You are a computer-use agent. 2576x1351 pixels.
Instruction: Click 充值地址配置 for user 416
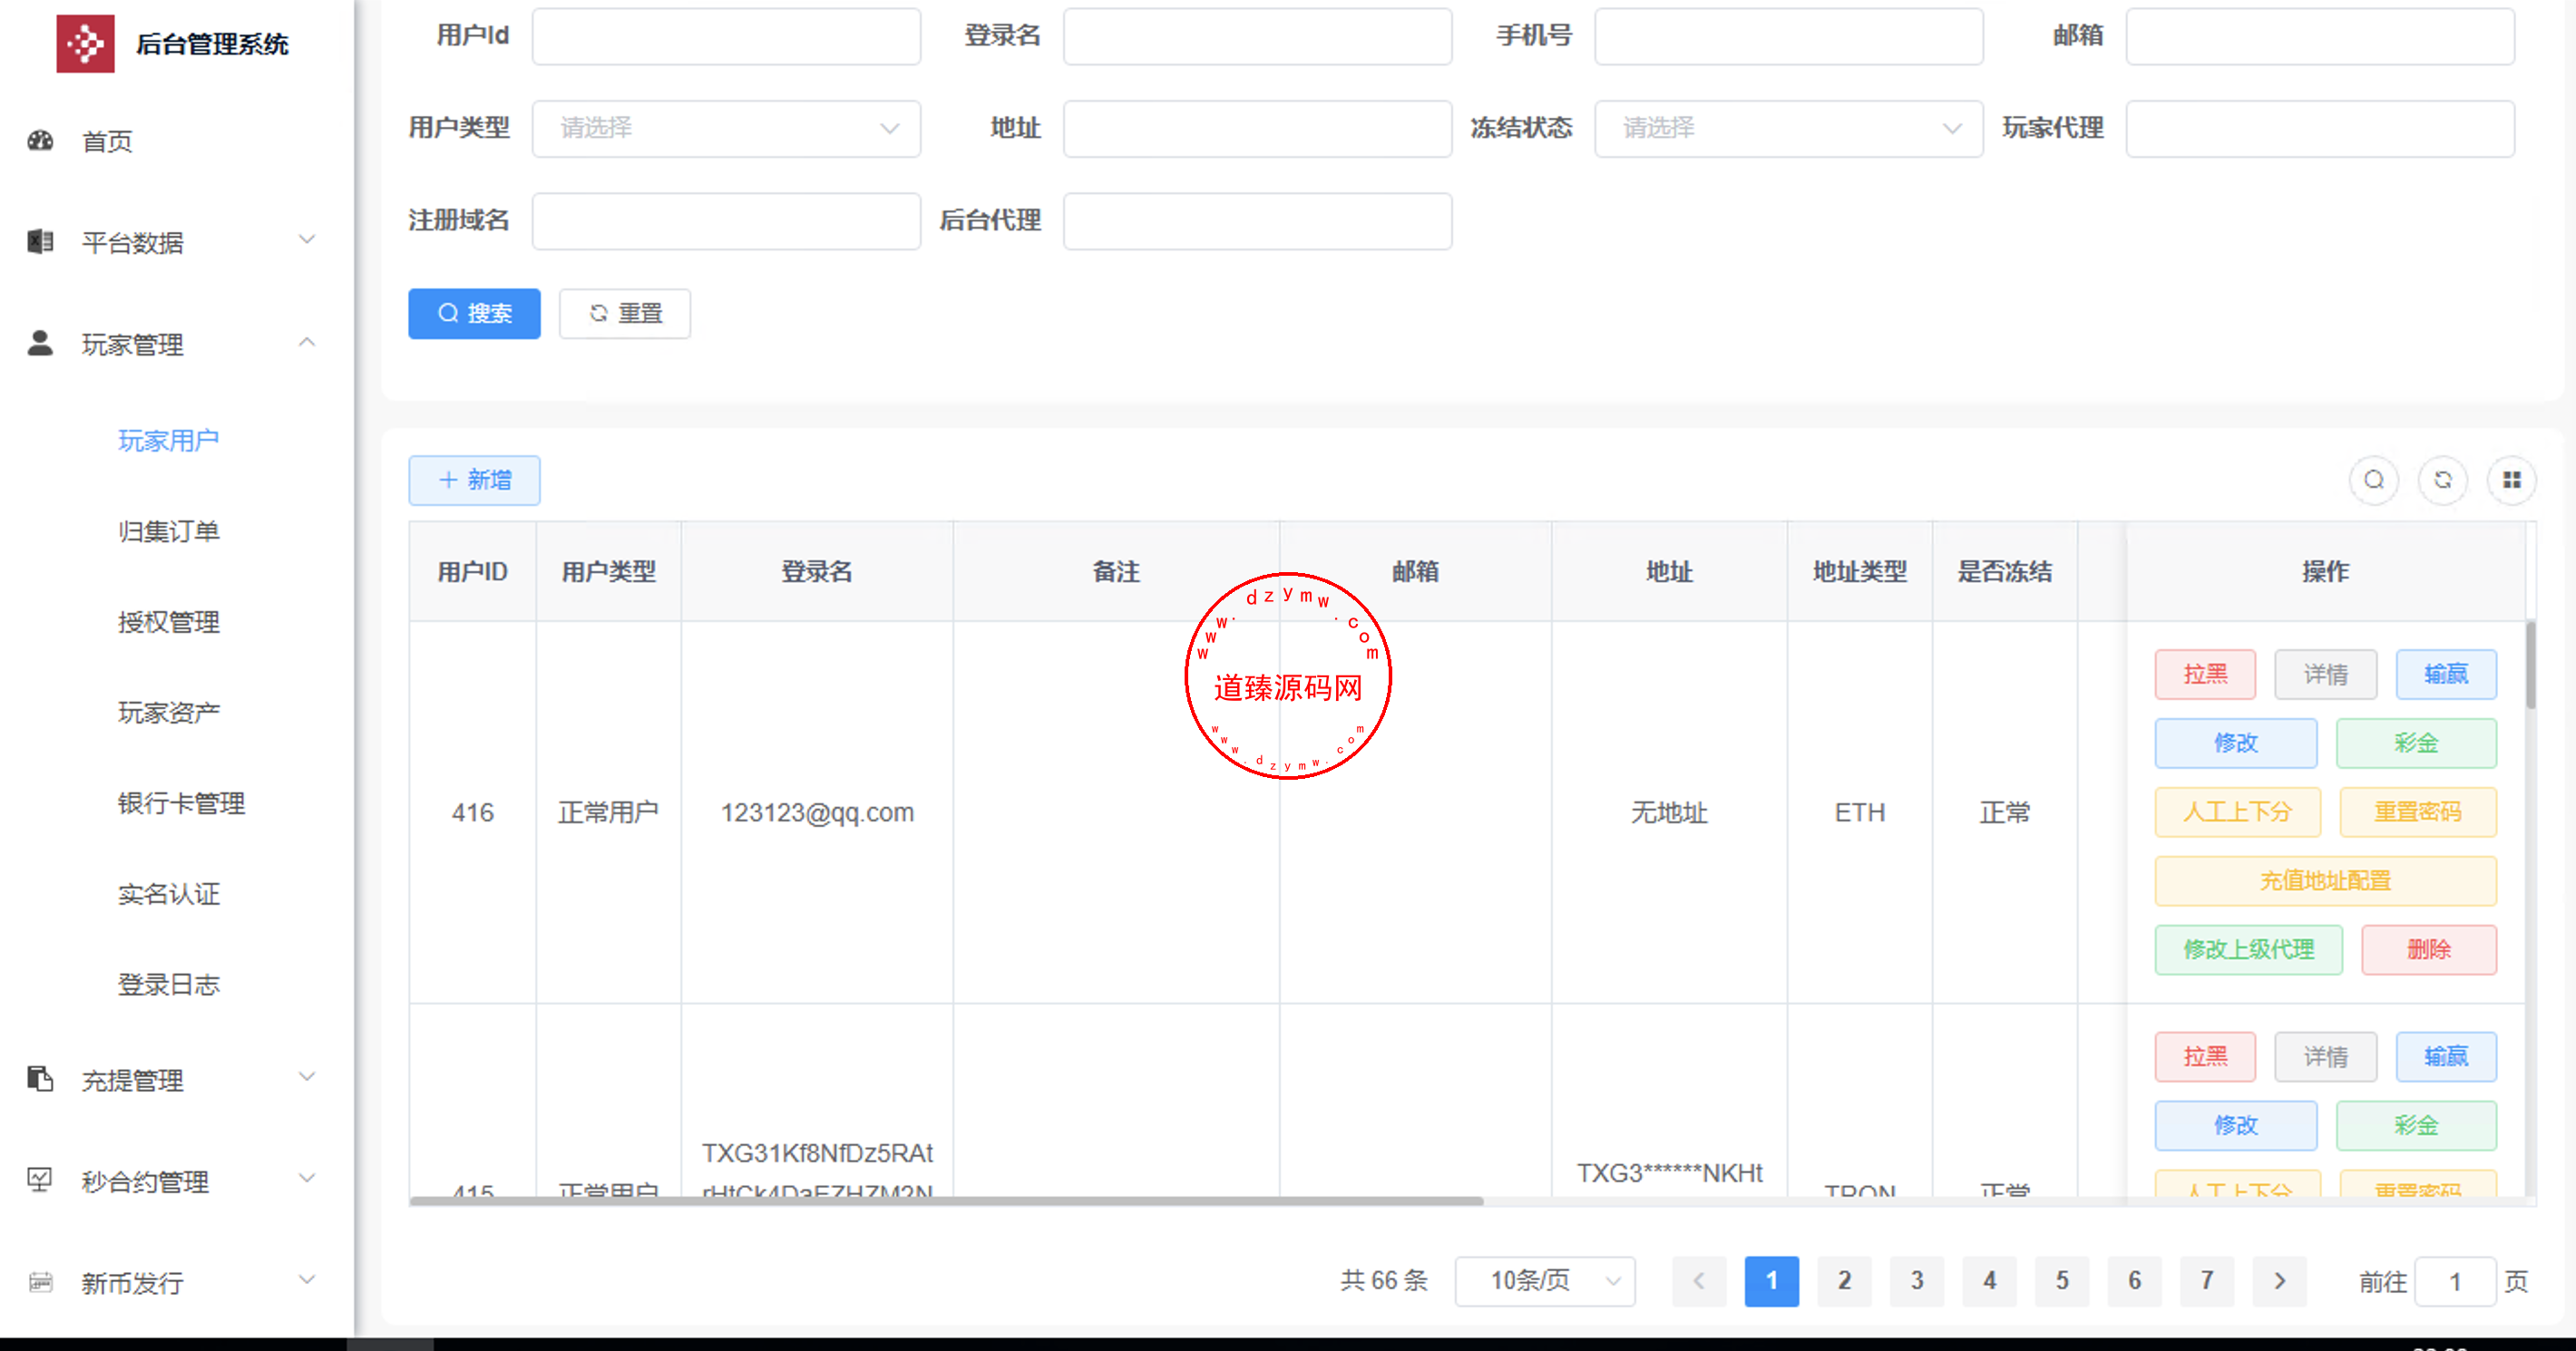coord(2326,881)
